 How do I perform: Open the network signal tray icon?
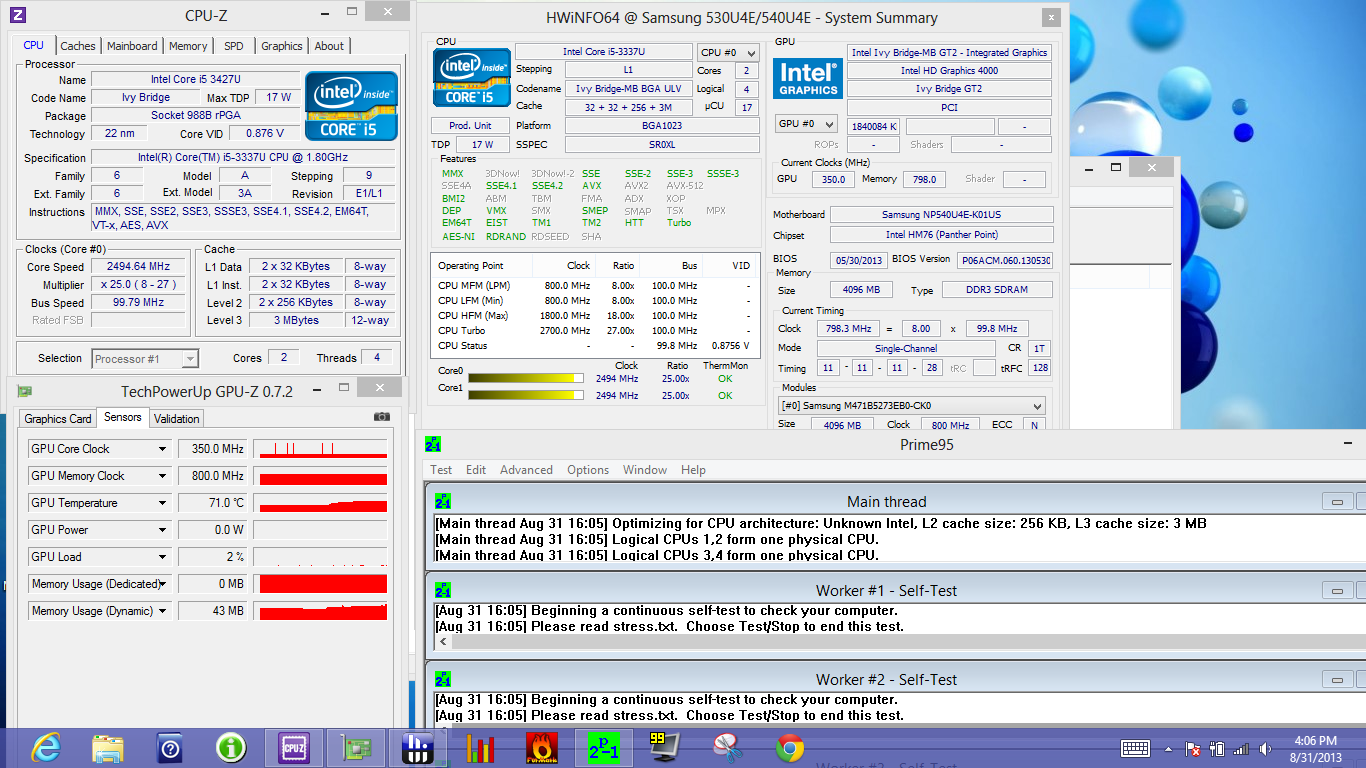coord(1241,748)
